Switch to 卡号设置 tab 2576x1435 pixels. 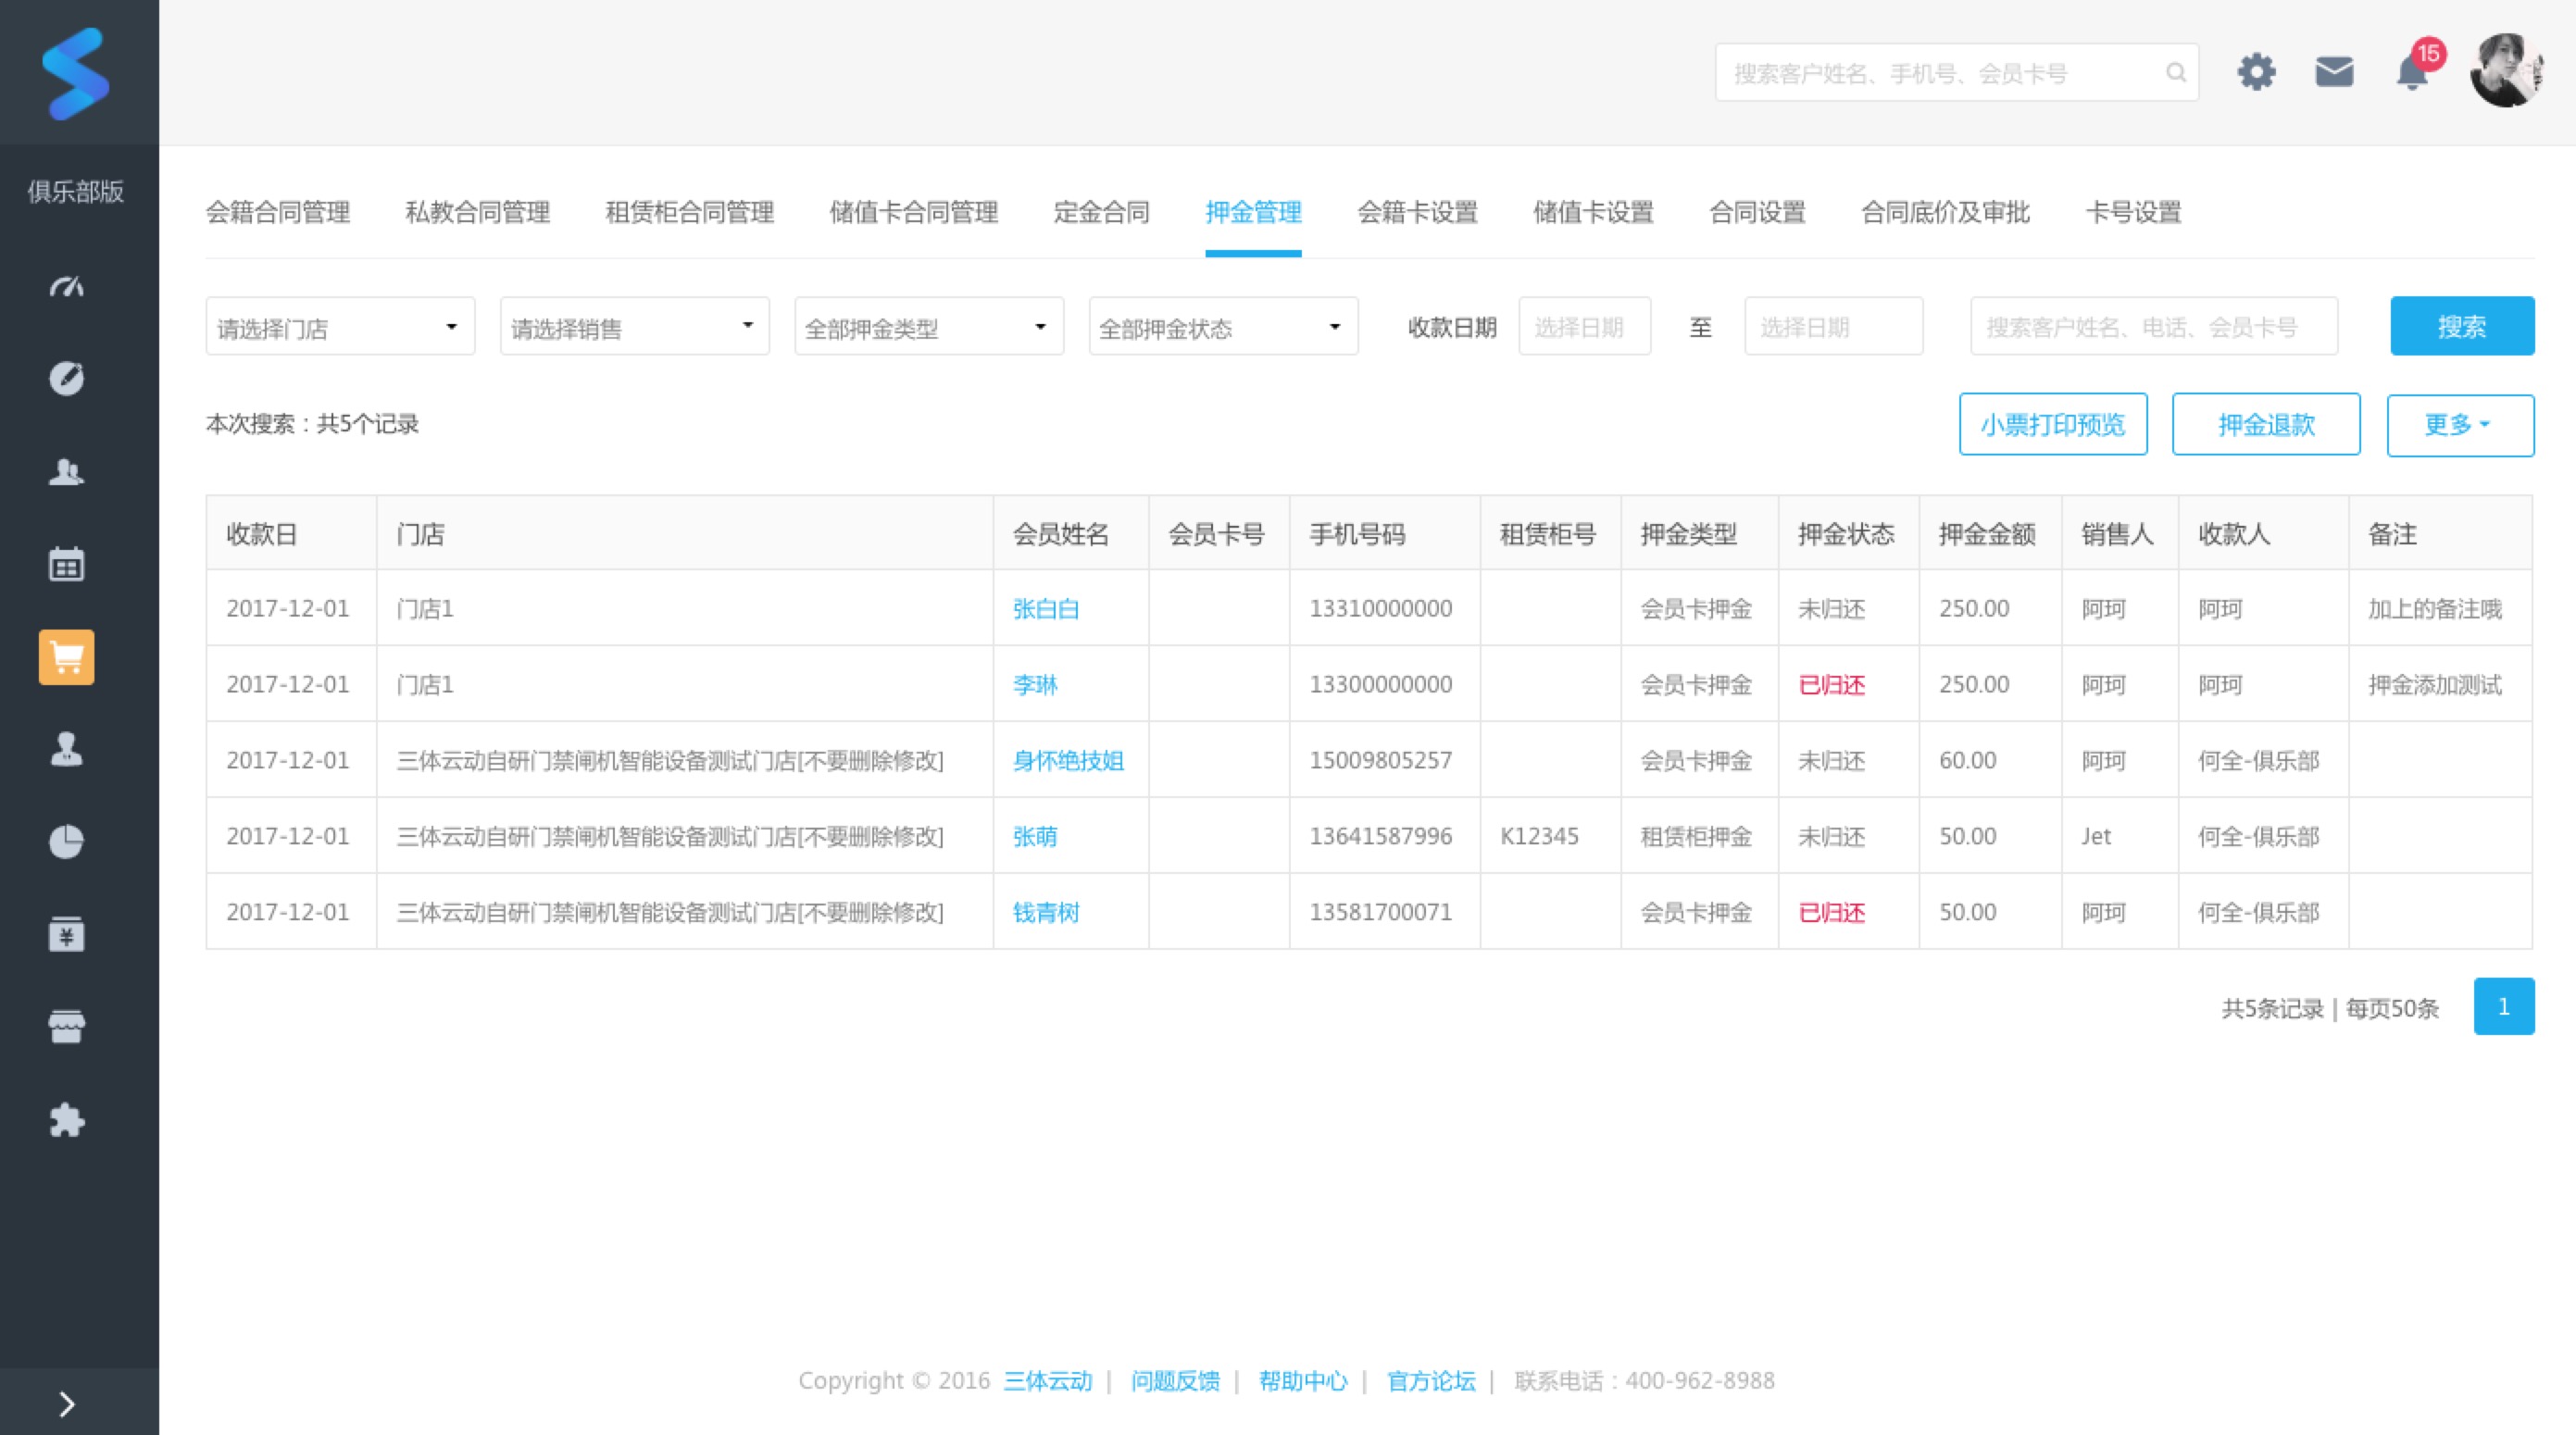click(2133, 212)
